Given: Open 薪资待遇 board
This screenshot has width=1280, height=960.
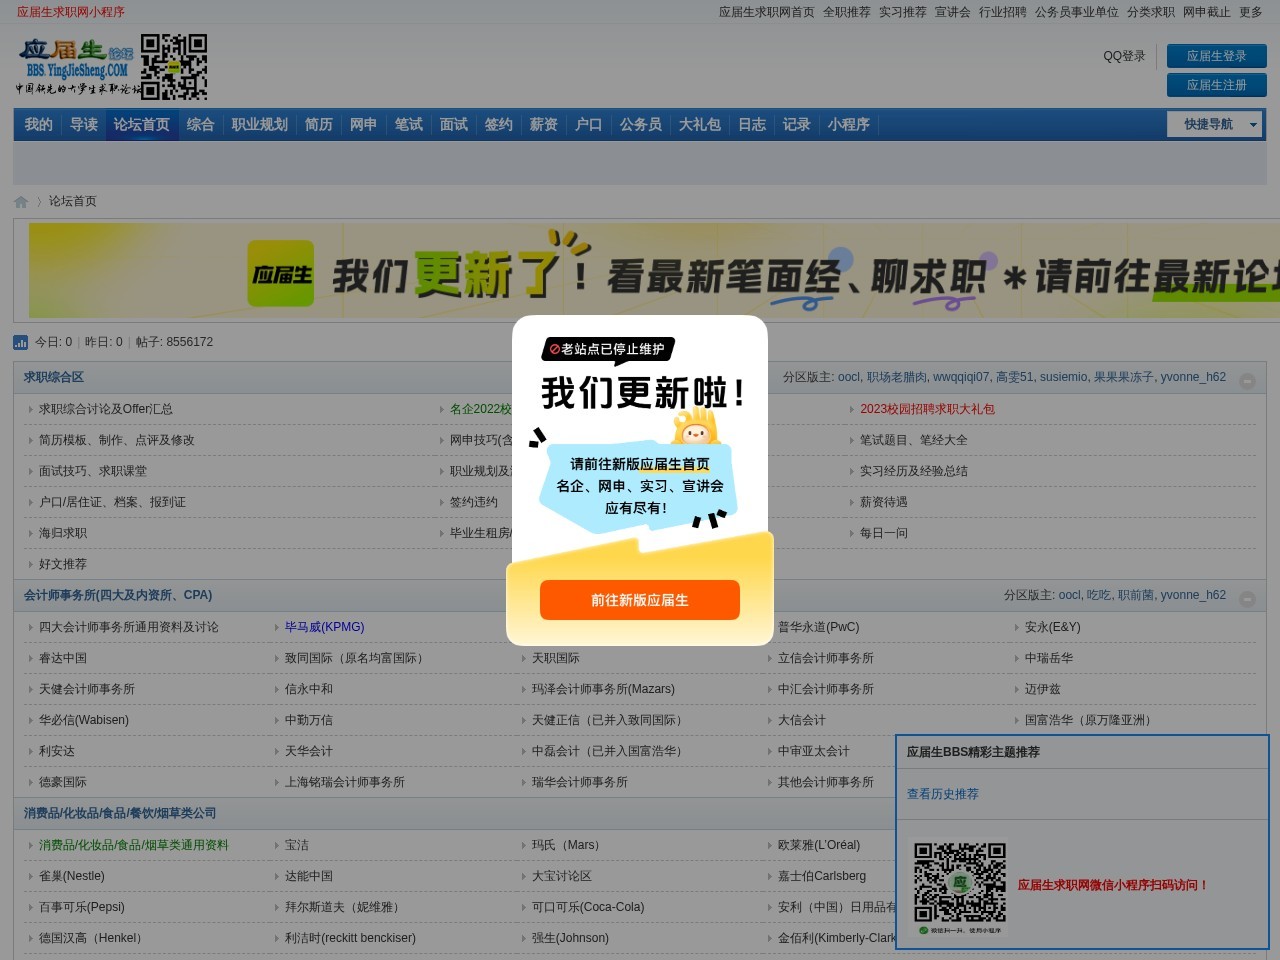Looking at the screenshot, I should pos(884,502).
